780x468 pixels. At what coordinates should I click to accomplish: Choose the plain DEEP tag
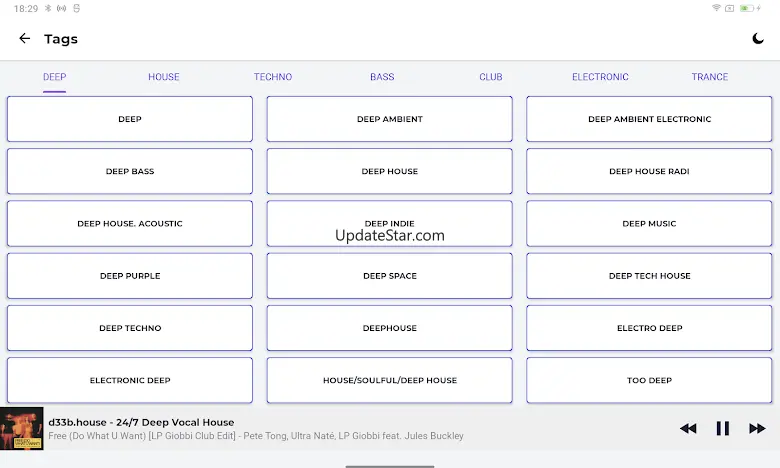tap(130, 119)
